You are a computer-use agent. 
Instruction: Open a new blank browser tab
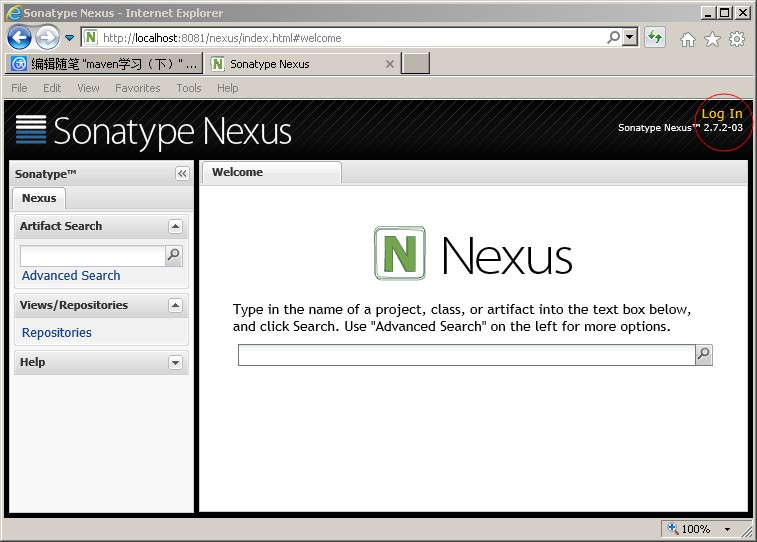(416, 64)
